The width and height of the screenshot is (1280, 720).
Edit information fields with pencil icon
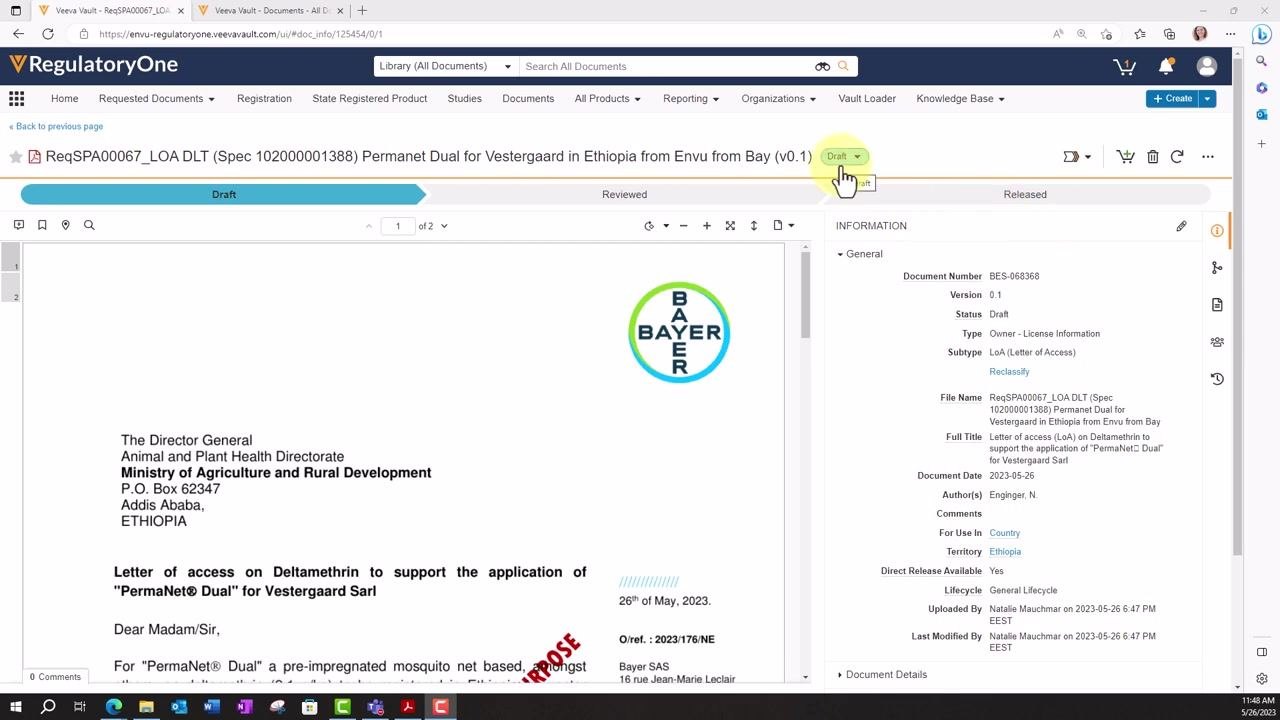click(x=1181, y=226)
